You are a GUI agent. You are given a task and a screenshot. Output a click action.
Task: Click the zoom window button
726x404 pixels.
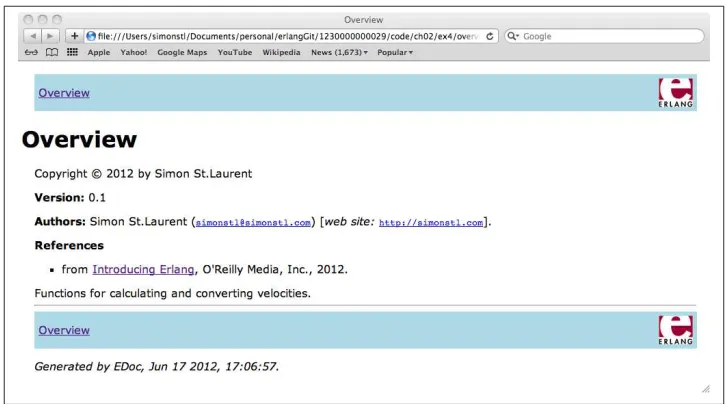[57, 19]
